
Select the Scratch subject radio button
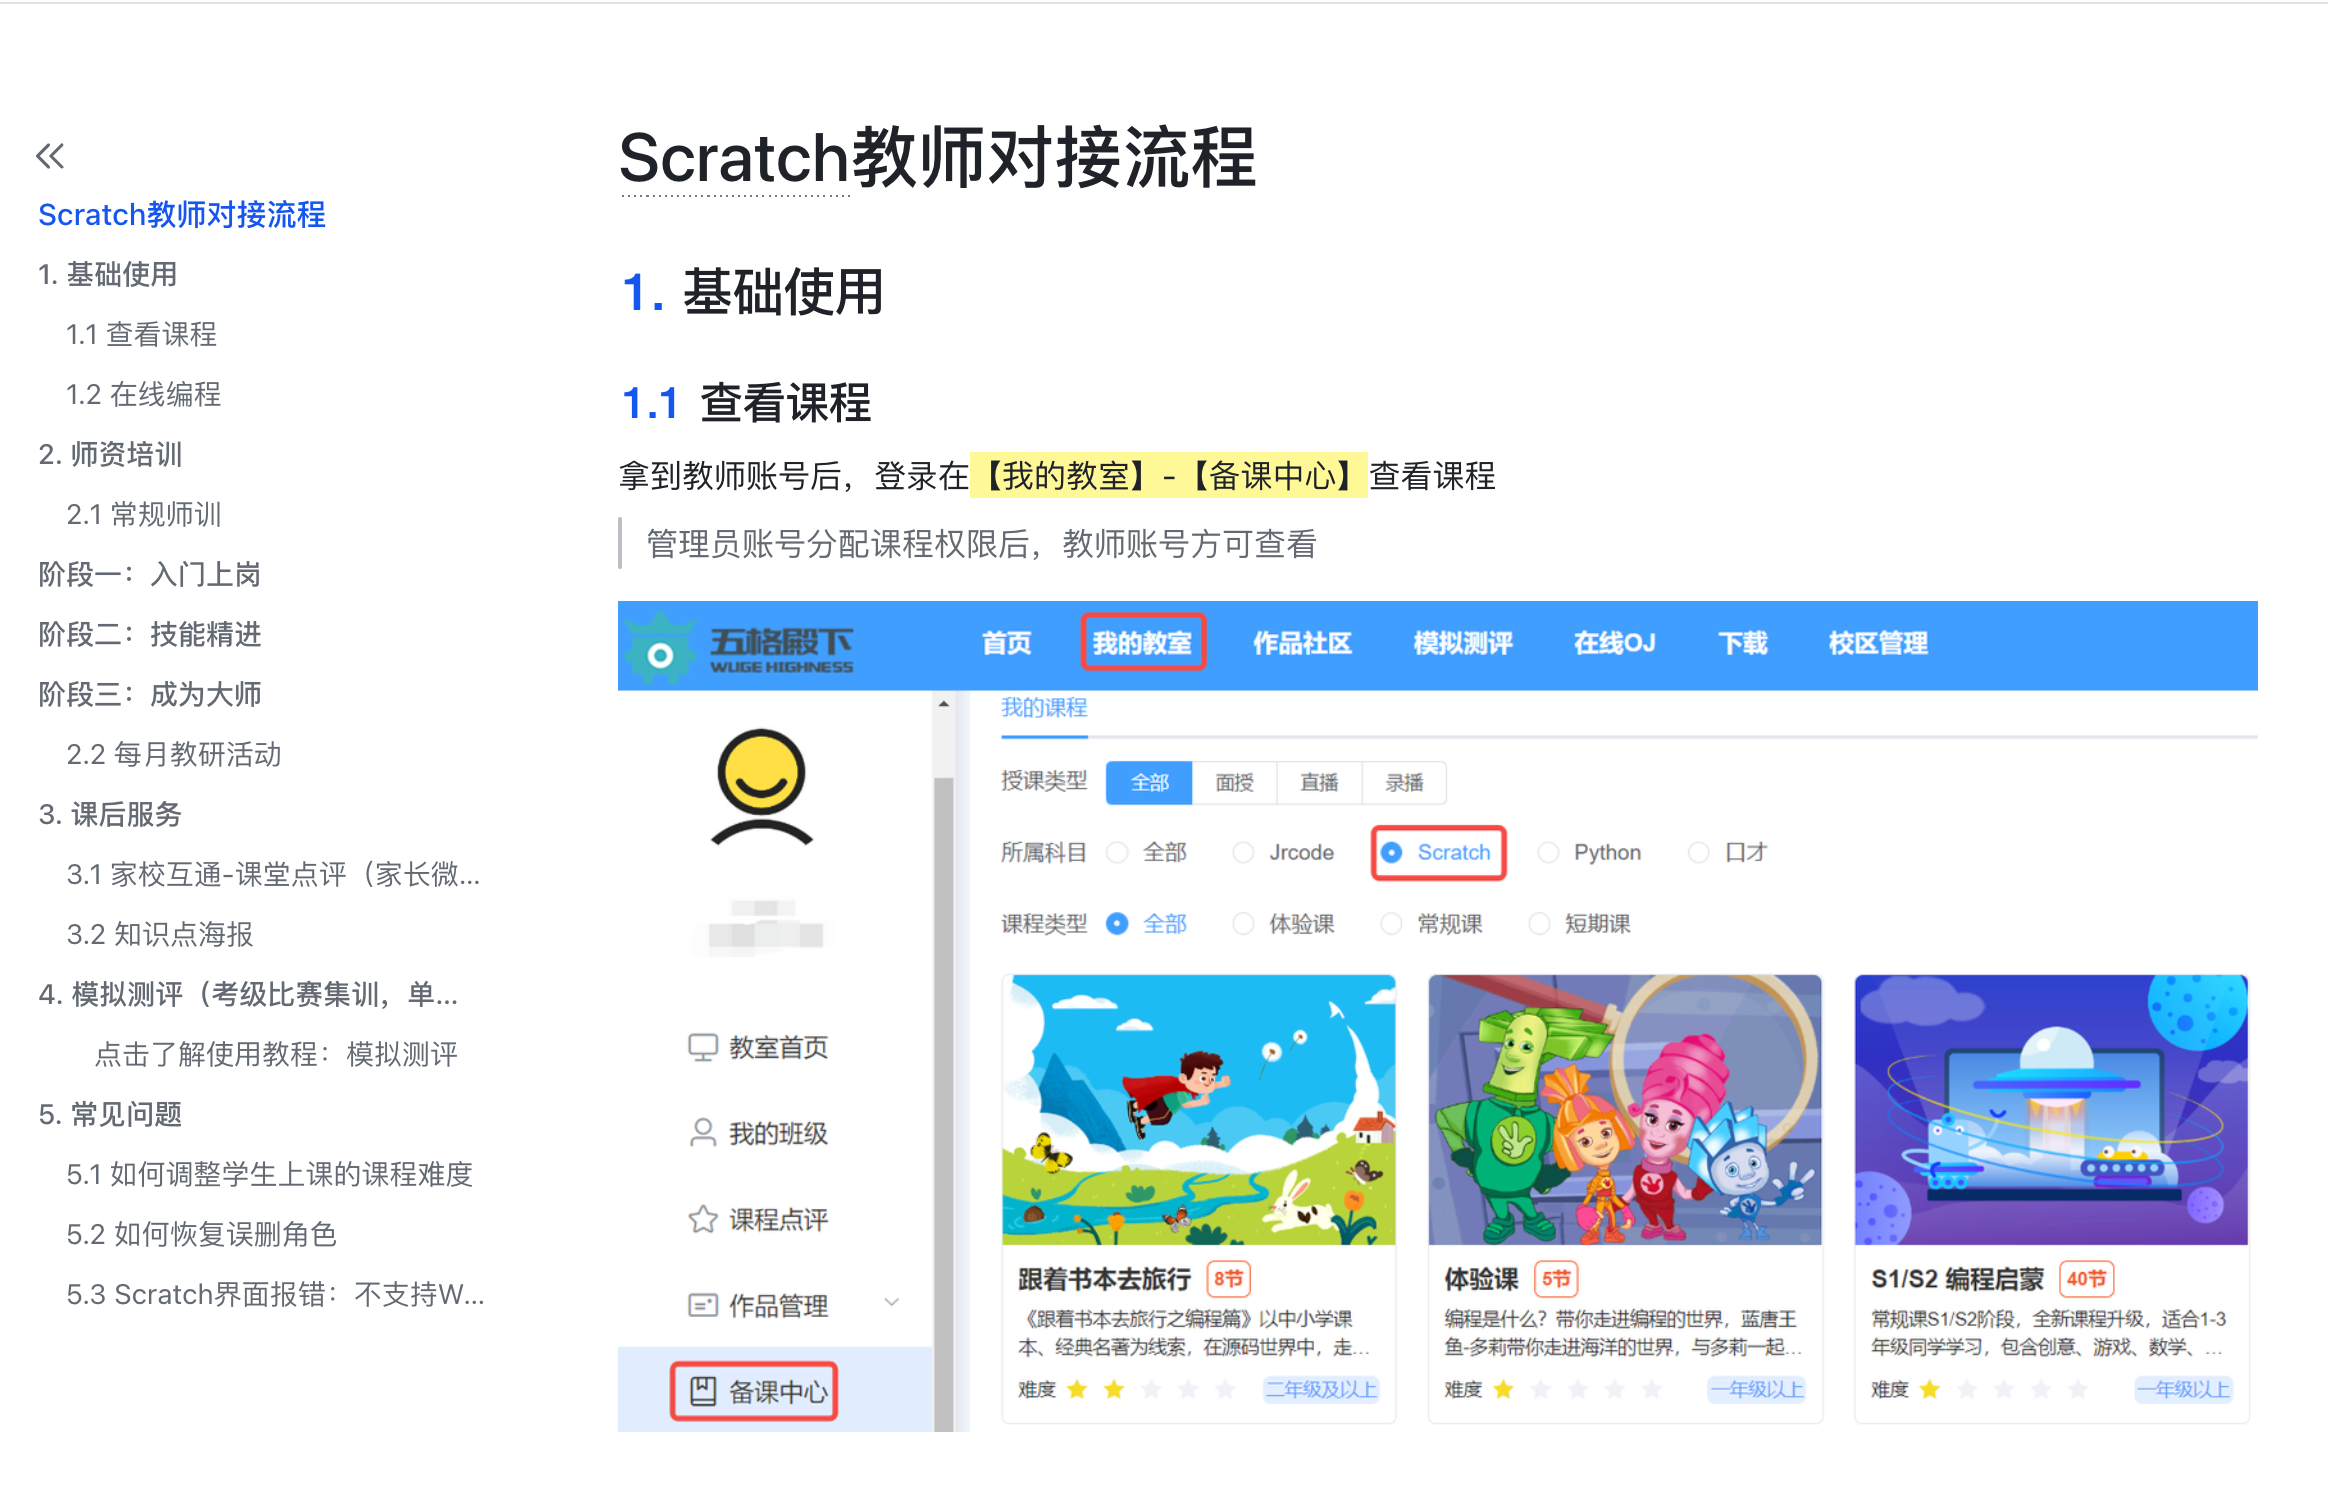point(1391,852)
